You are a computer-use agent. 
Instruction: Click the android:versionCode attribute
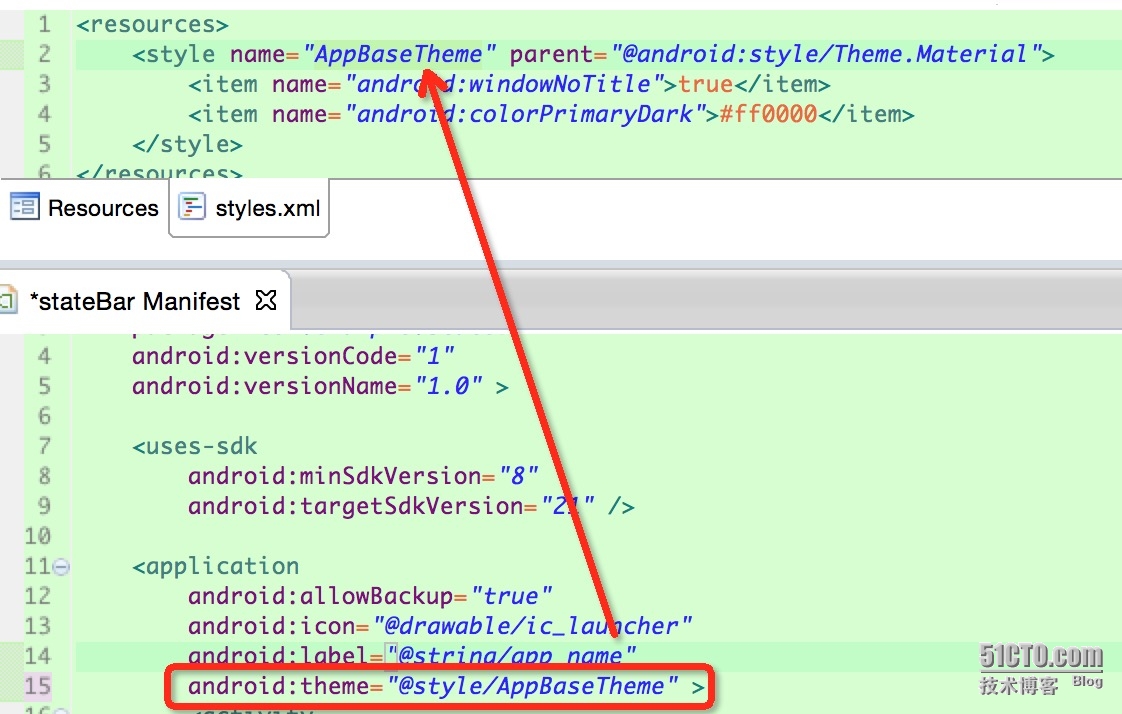point(265,356)
